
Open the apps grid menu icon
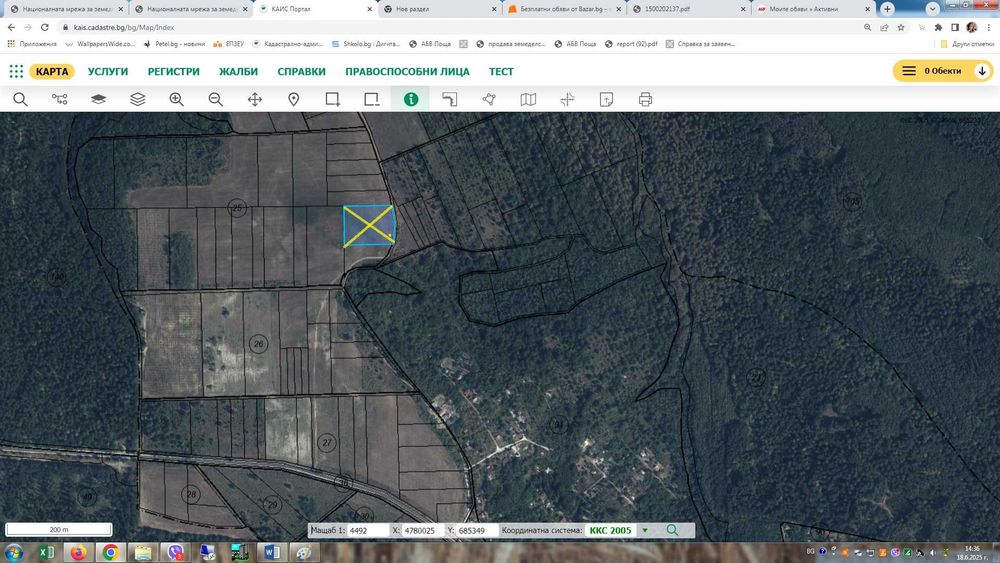(16, 71)
